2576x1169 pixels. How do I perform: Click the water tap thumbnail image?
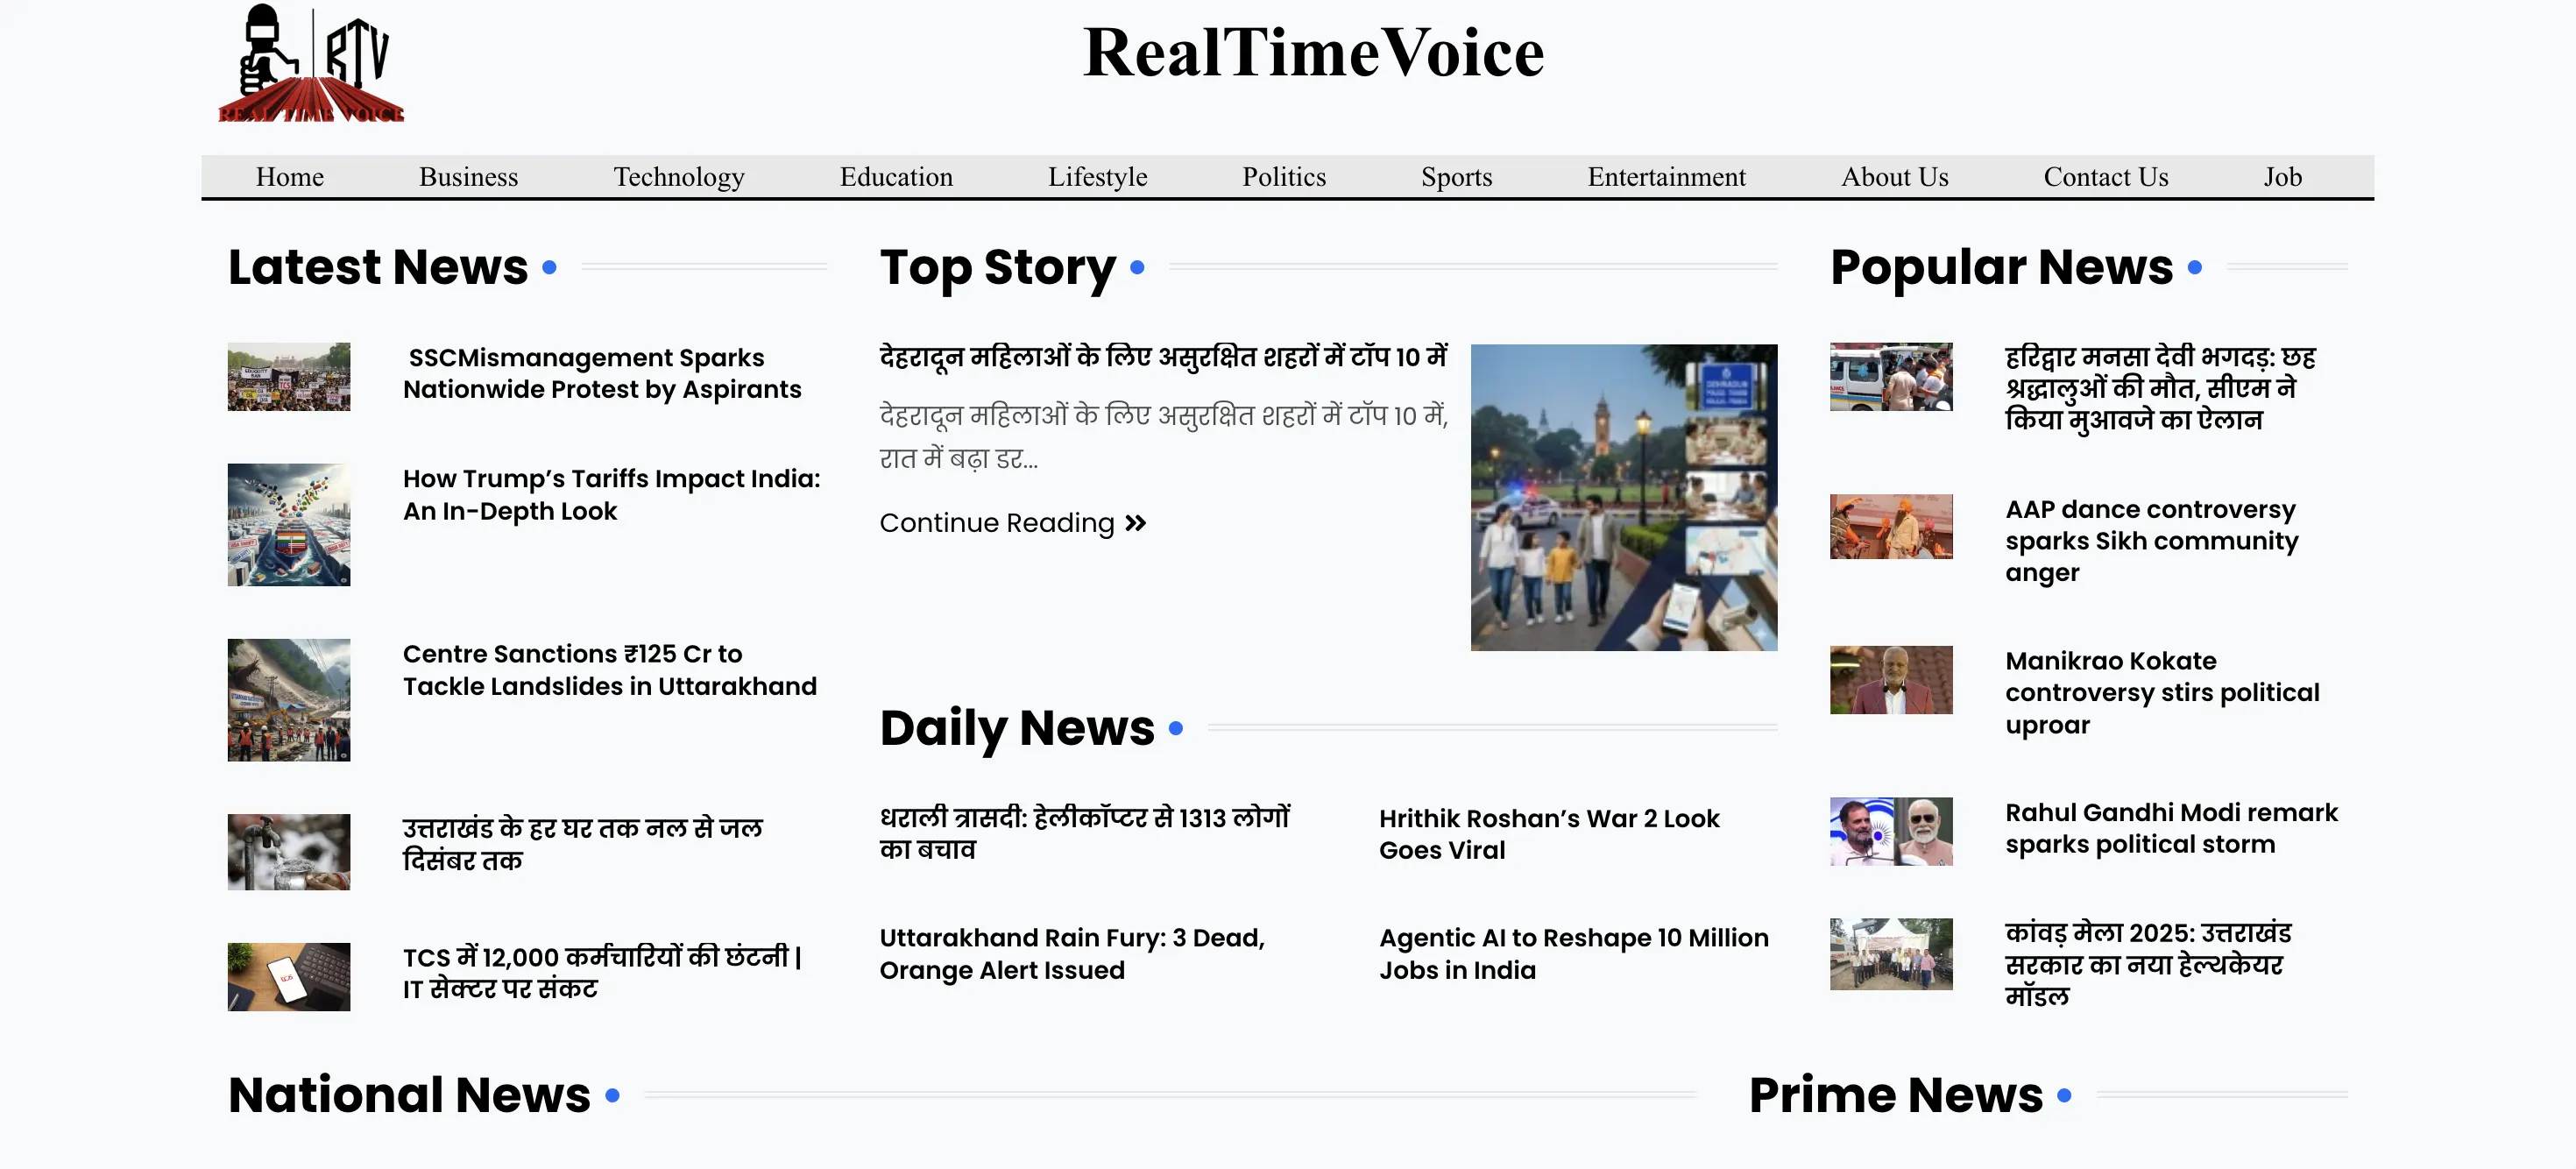(x=289, y=852)
